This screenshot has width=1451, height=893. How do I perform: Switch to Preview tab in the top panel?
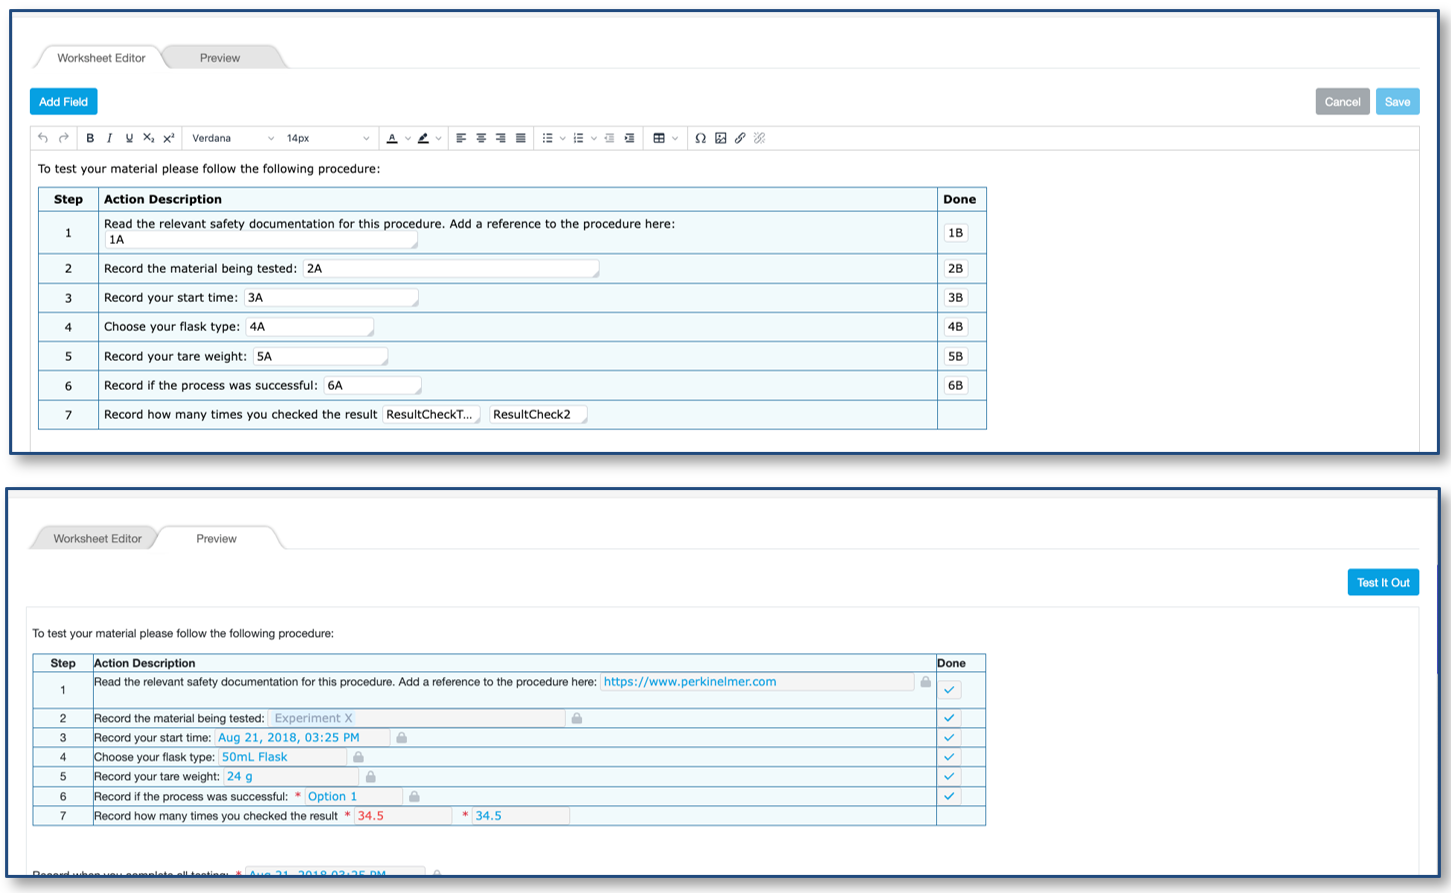click(x=220, y=58)
